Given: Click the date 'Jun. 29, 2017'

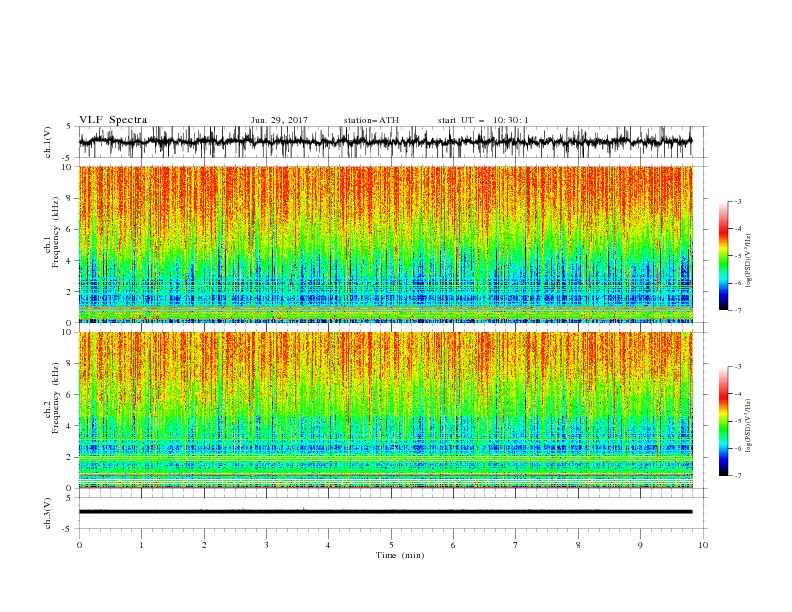Looking at the screenshot, I should [x=279, y=120].
